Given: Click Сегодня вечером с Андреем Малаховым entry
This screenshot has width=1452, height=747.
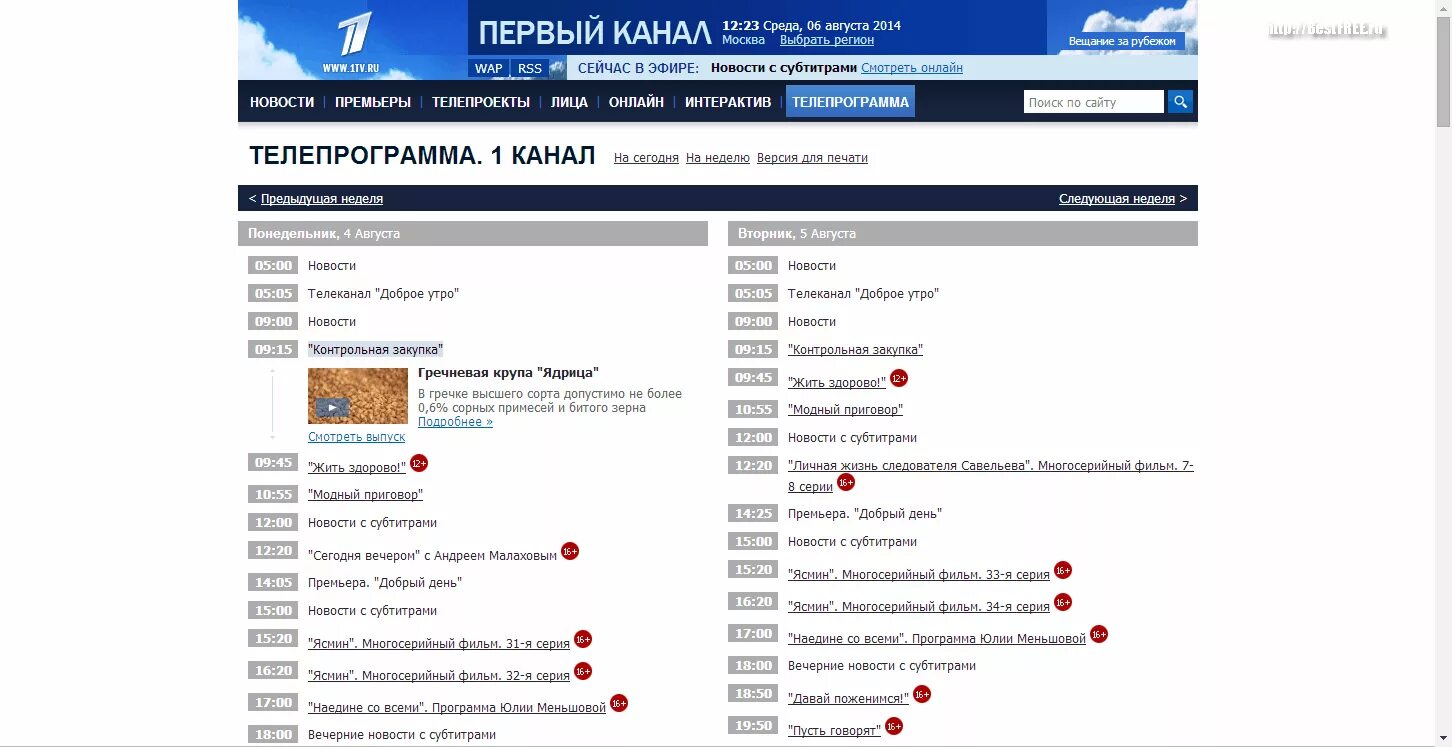Looking at the screenshot, I should point(432,556).
